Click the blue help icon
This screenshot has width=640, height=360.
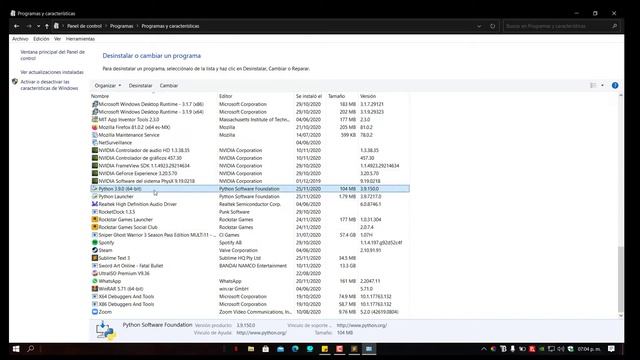[615, 85]
